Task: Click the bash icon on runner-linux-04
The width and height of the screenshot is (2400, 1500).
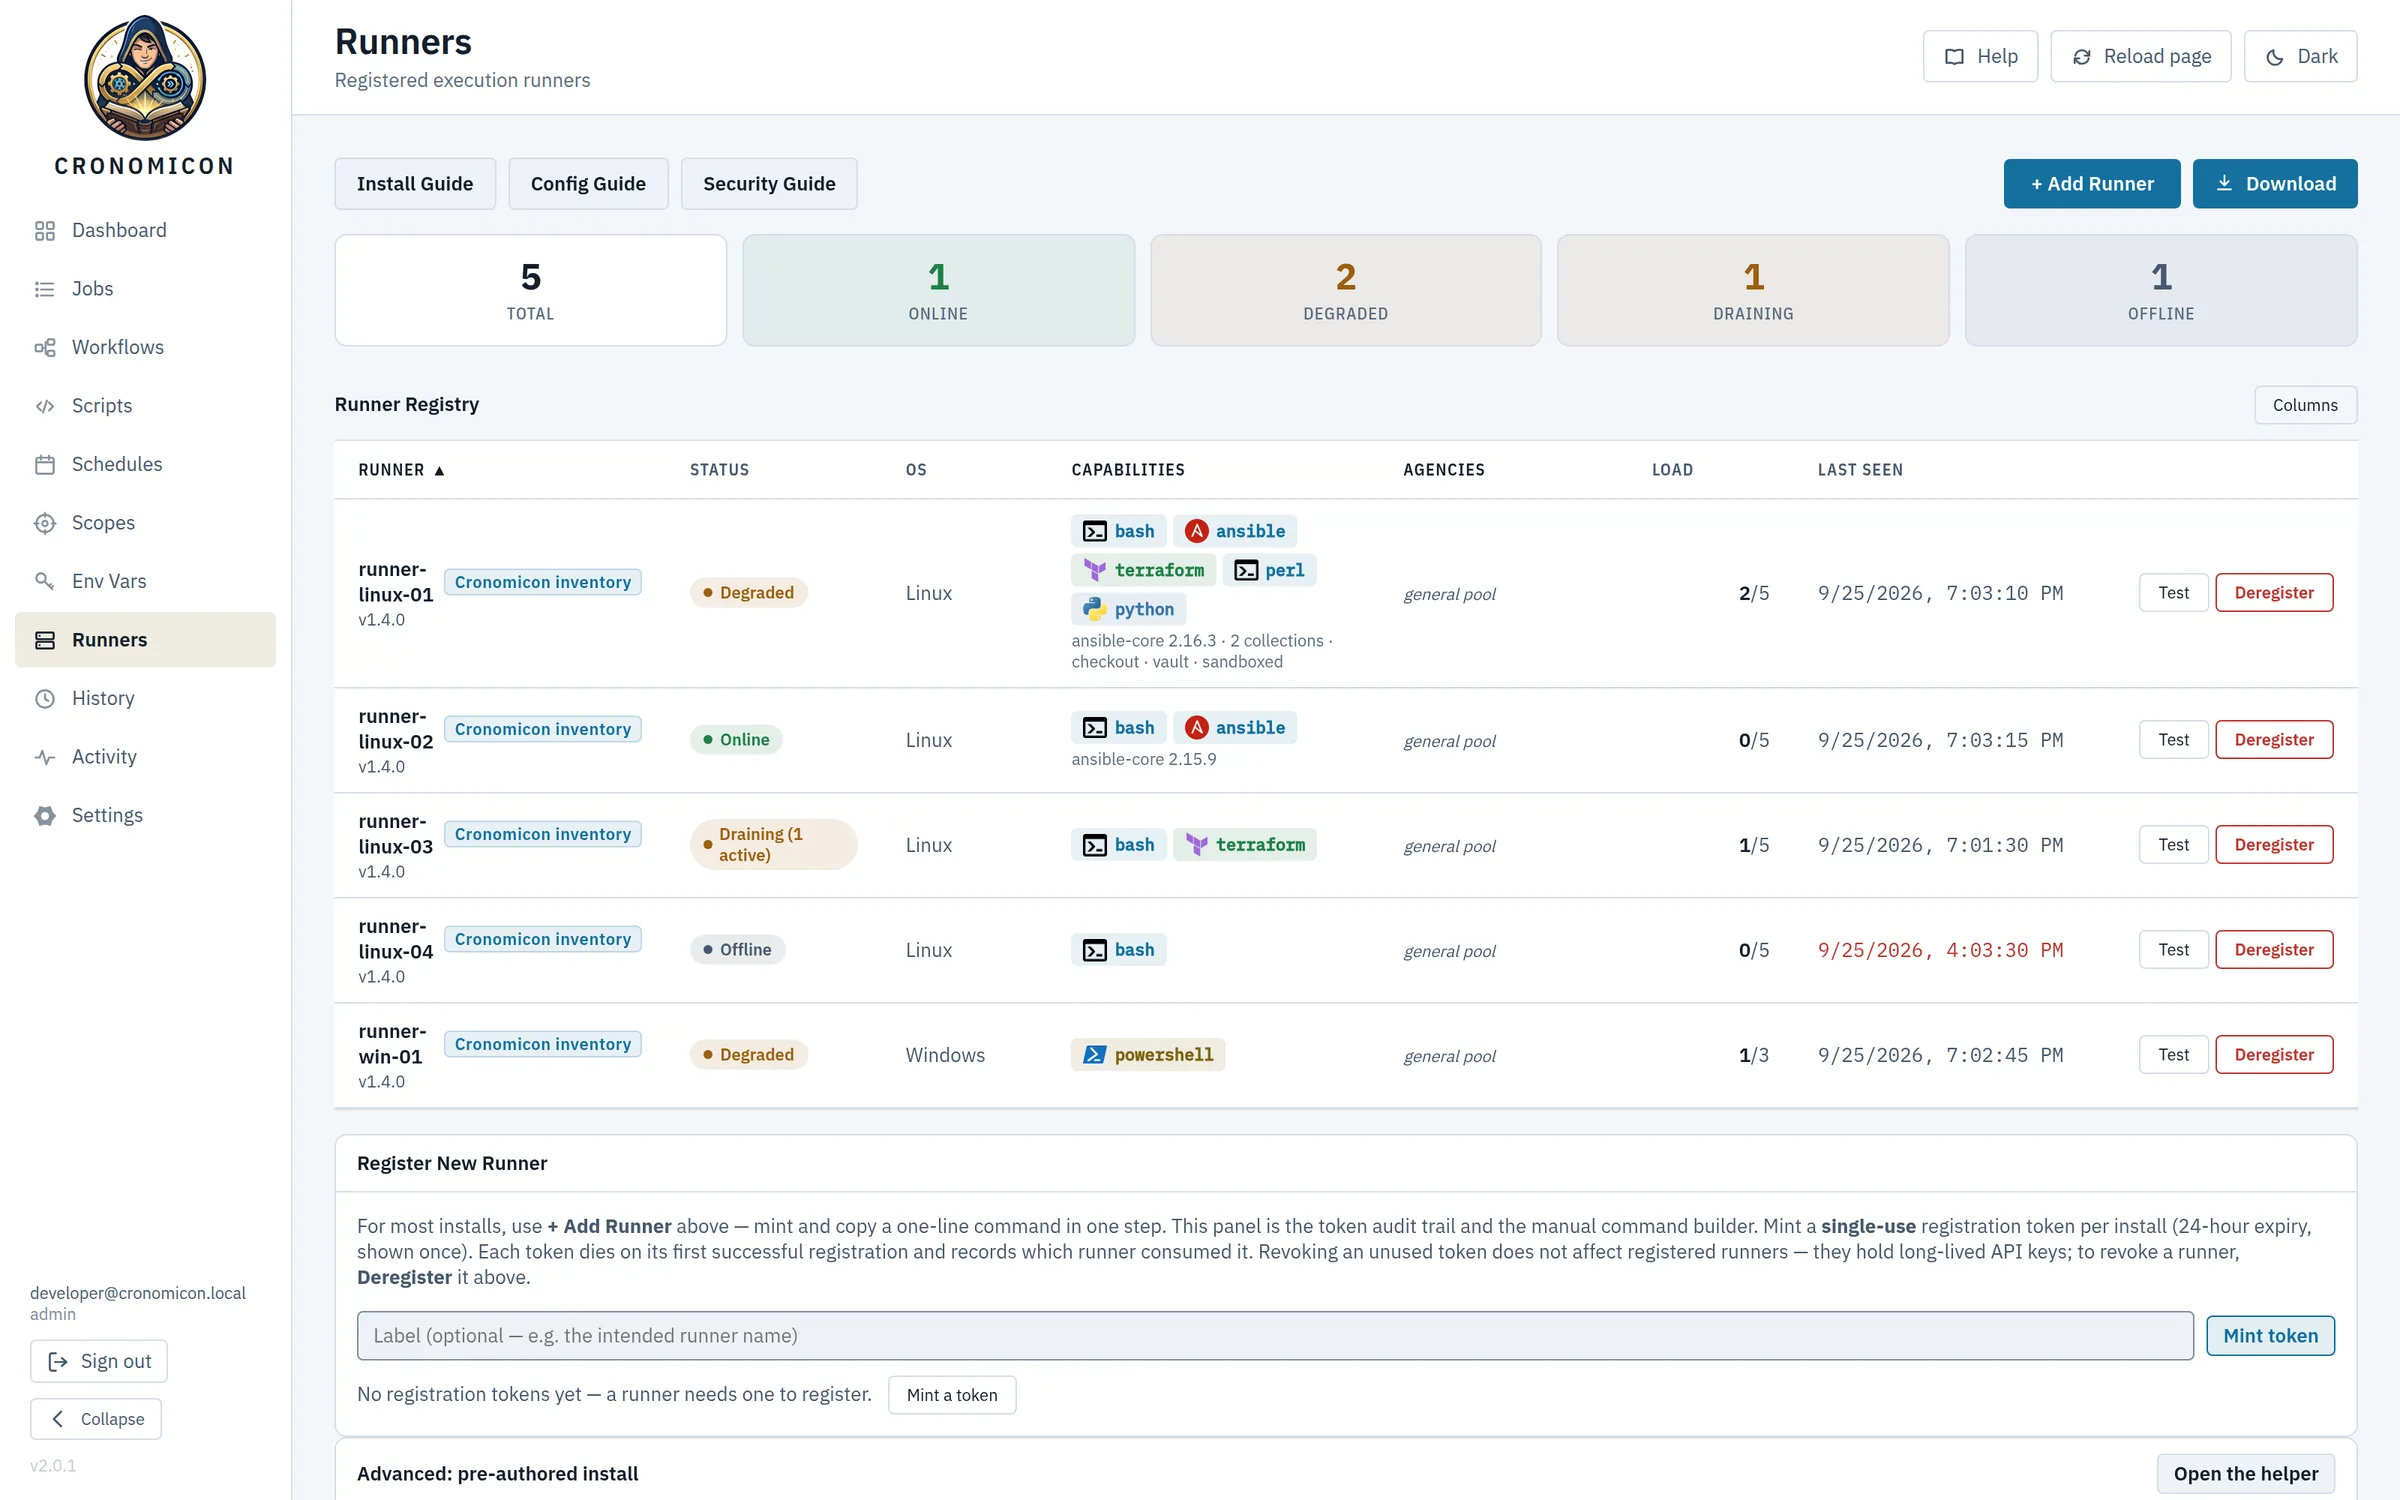Action: [x=1095, y=950]
